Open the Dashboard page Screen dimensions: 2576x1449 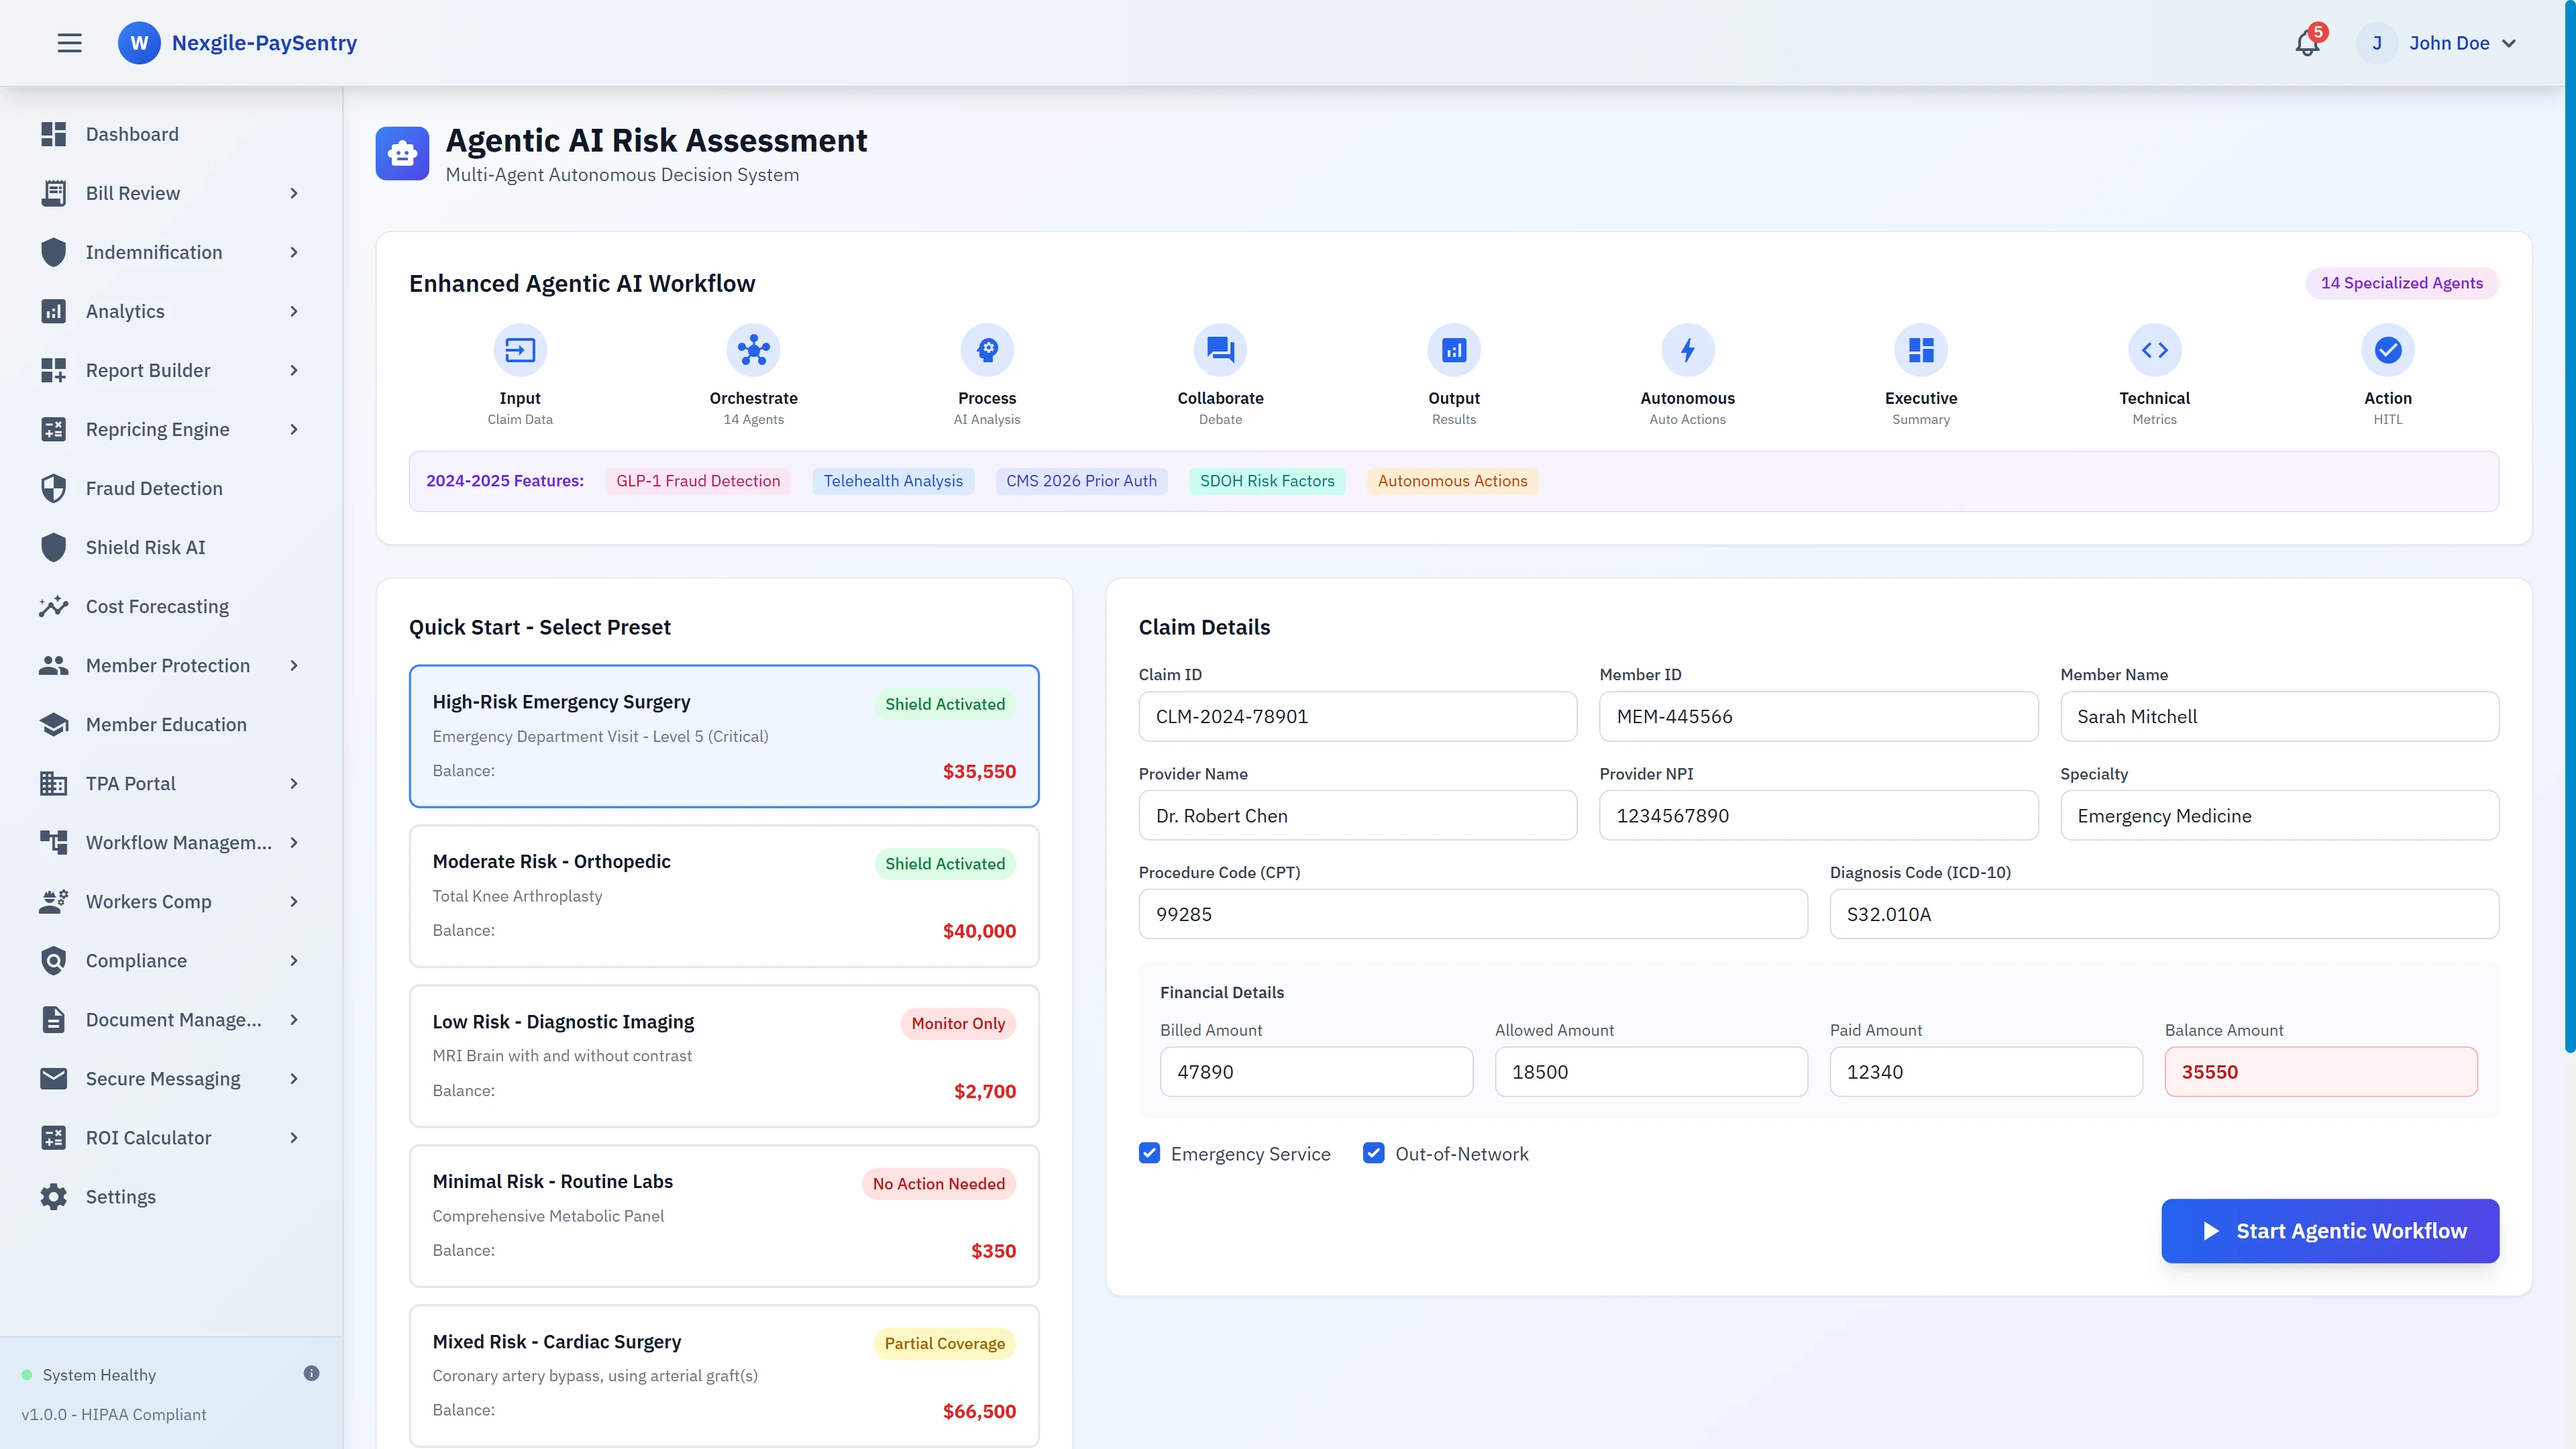point(132,133)
